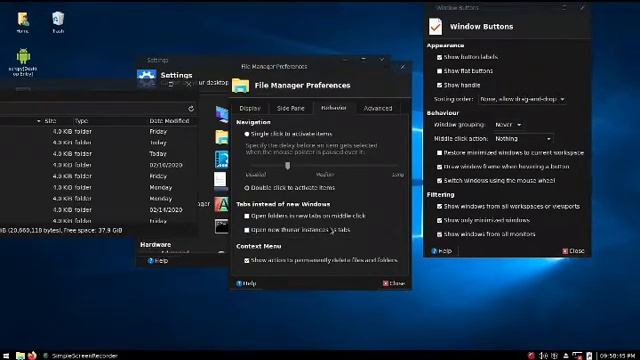Open the volume tray icon
The height and width of the screenshot is (360, 640).
click(x=543, y=356)
